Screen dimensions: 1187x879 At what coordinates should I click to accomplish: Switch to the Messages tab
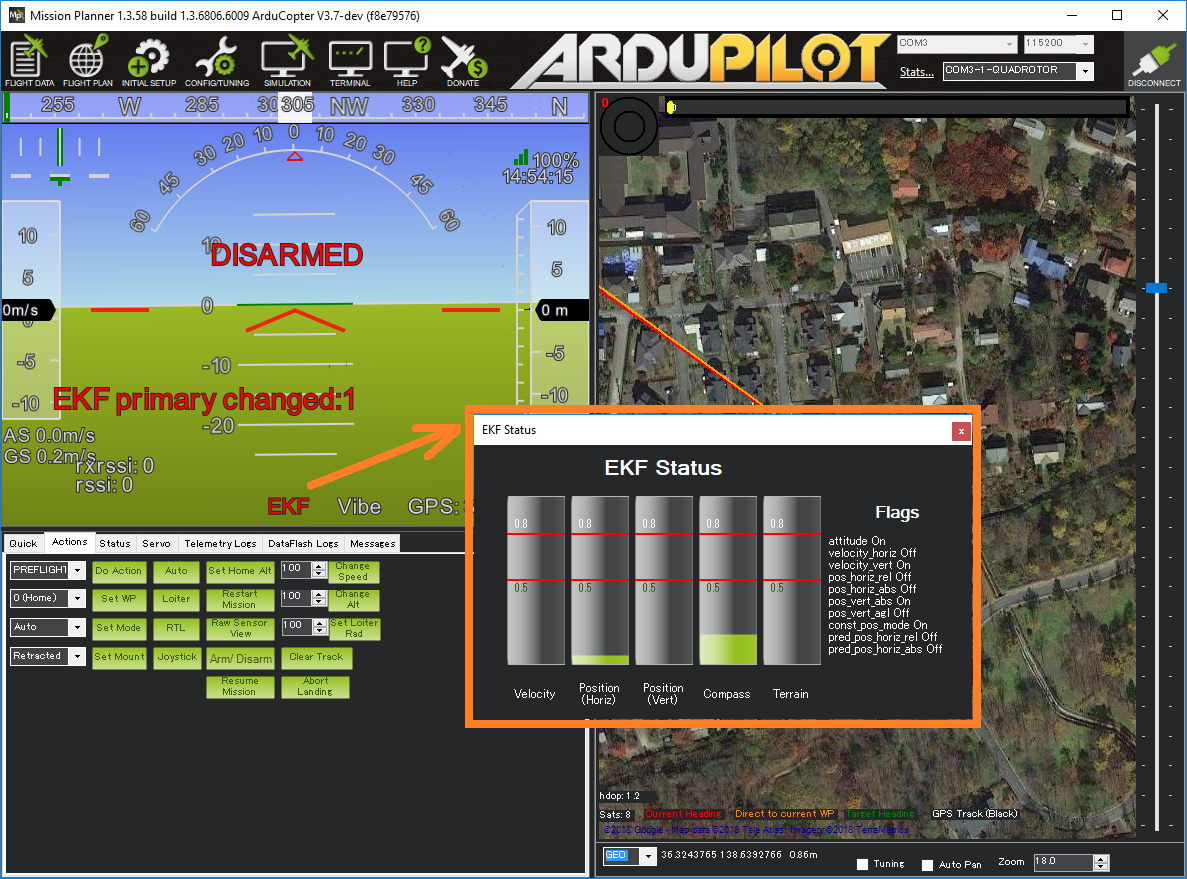[x=371, y=543]
